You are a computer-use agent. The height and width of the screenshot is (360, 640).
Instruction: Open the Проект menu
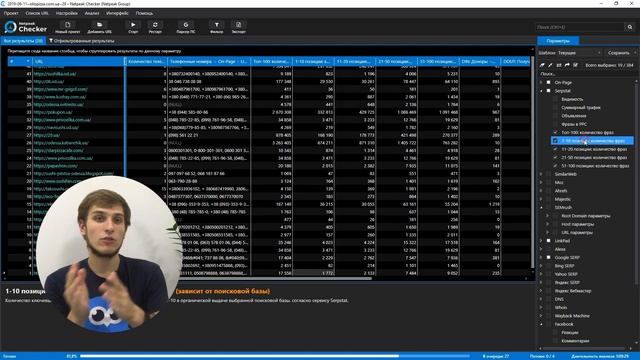coord(11,13)
